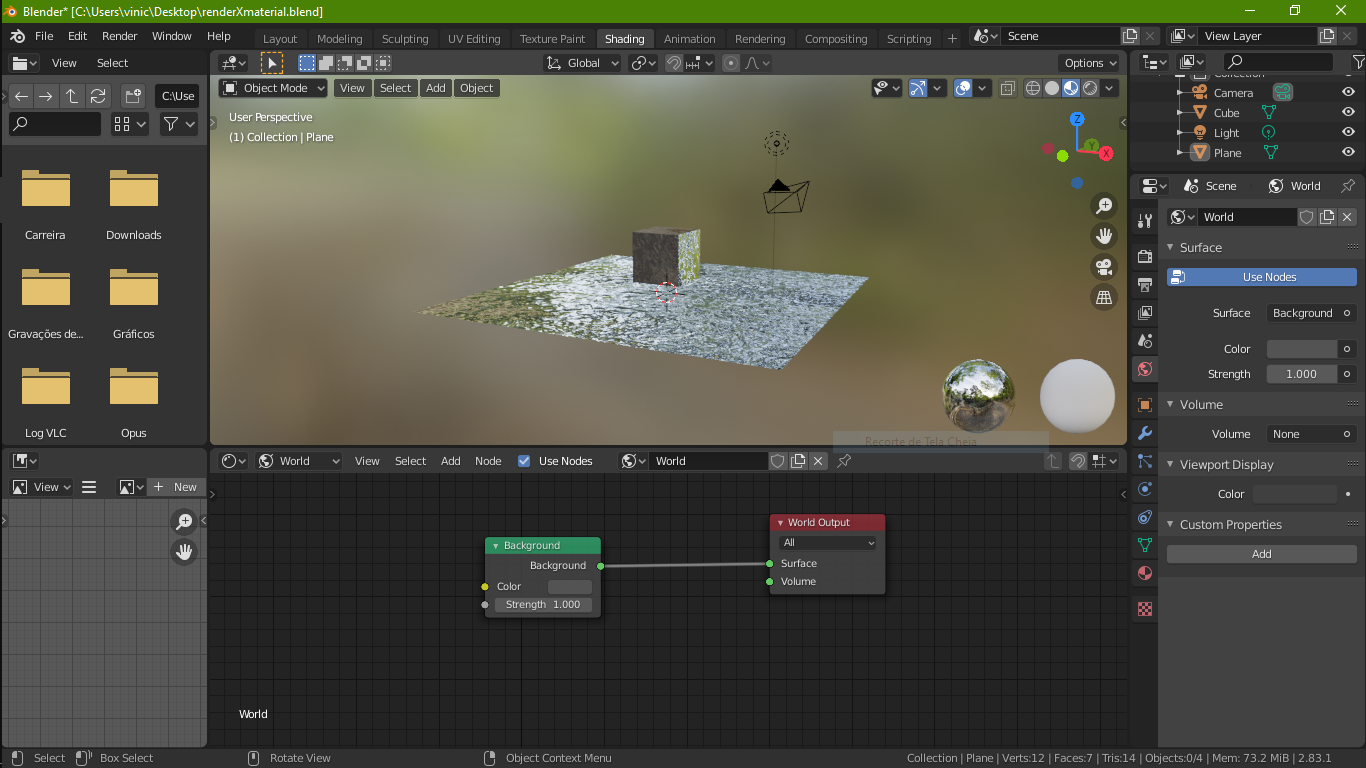The width and height of the screenshot is (1366, 768).
Task: Open the Render properties tab
Action: coord(1145,257)
